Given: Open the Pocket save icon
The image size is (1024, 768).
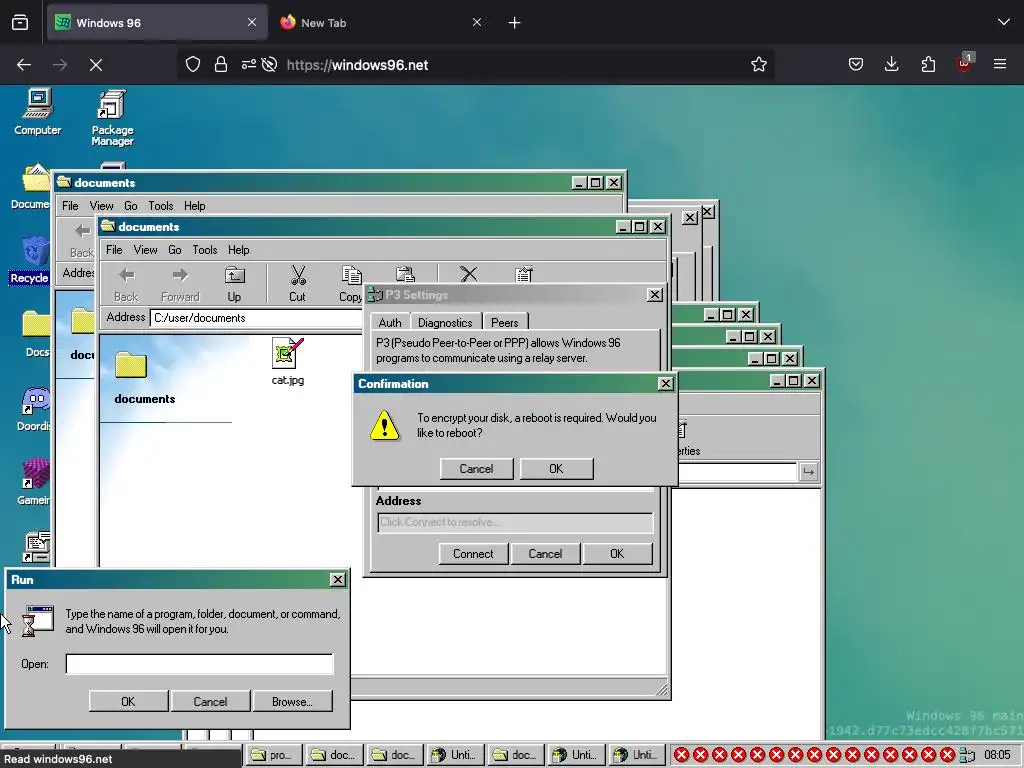Looking at the screenshot, I should tap(856, 65).
